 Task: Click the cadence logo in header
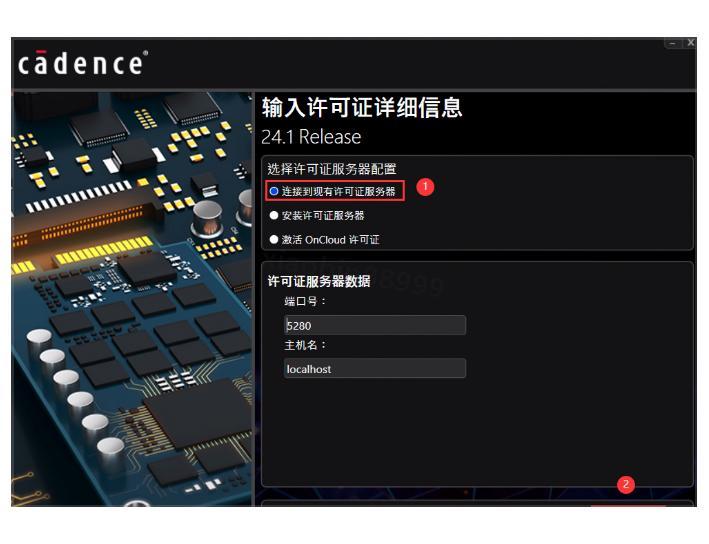[83, 63]
